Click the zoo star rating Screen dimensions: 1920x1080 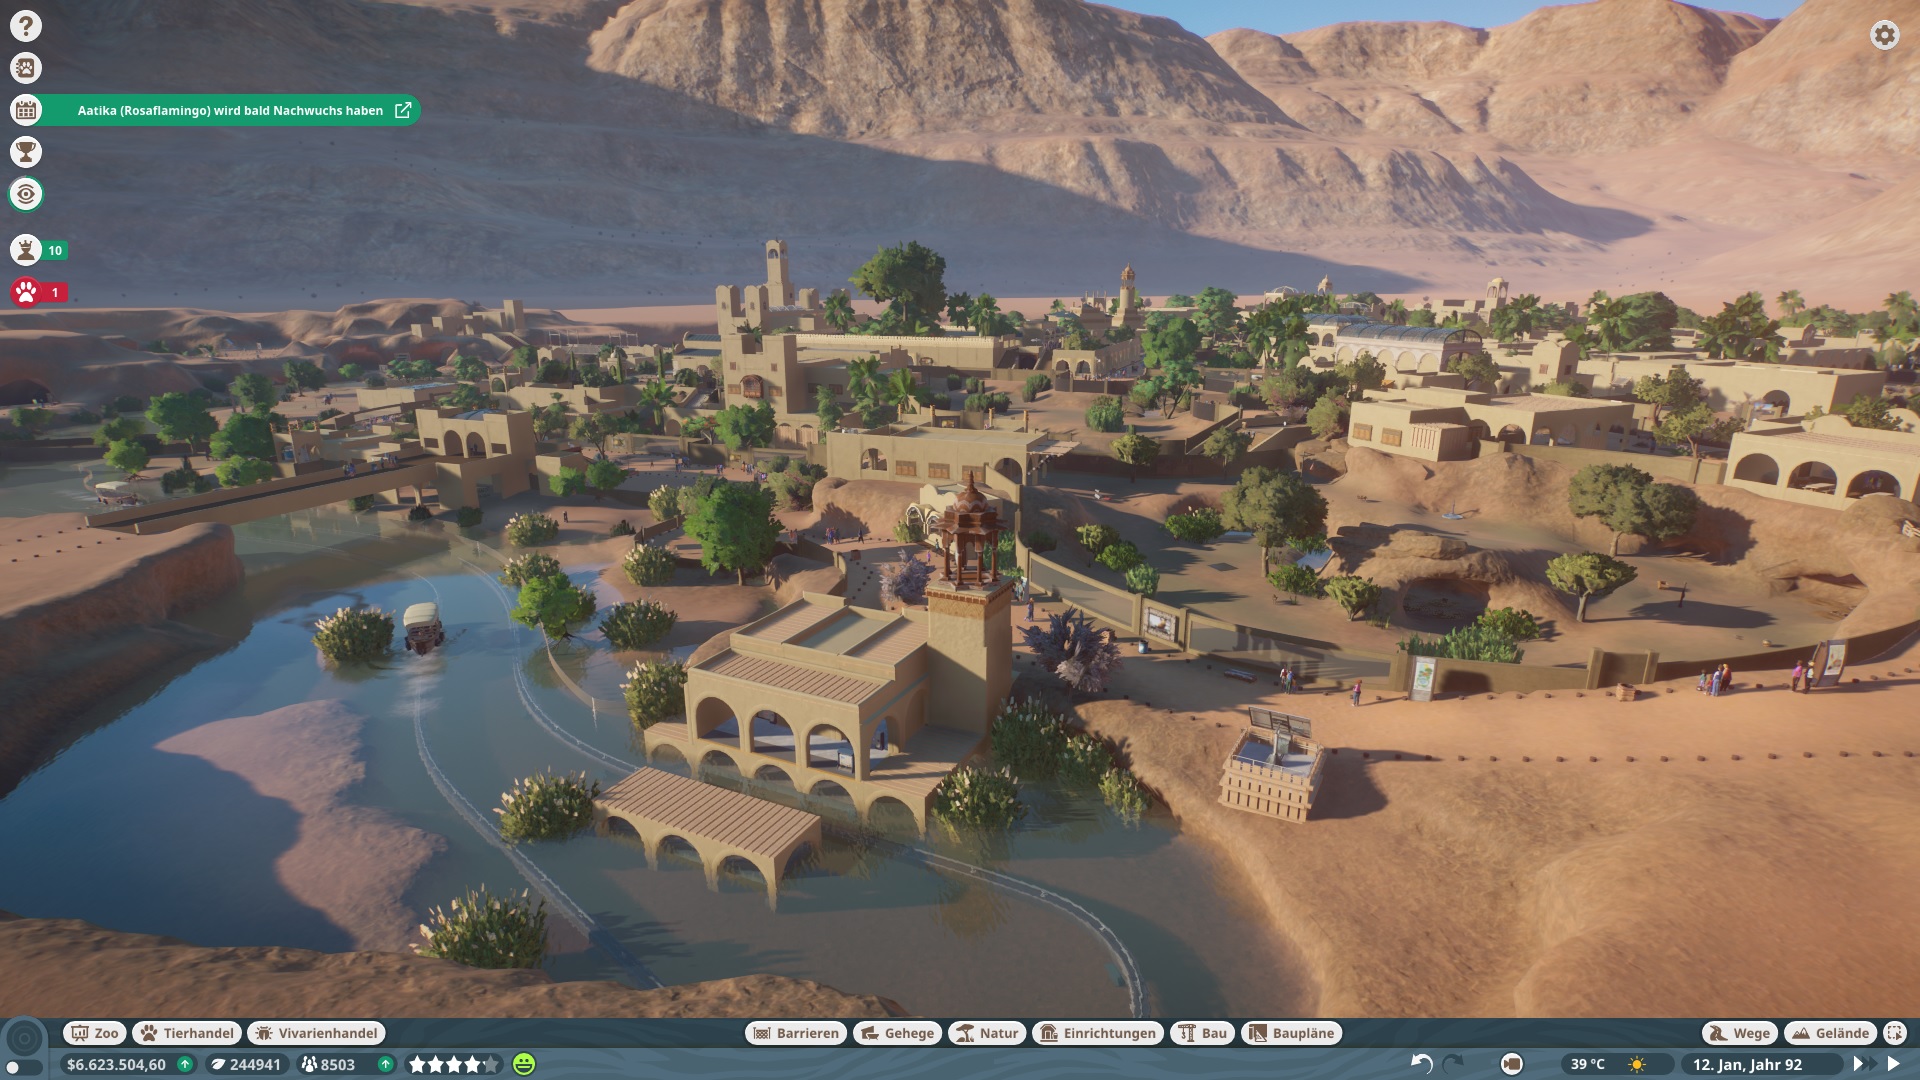pos(453,1064)
